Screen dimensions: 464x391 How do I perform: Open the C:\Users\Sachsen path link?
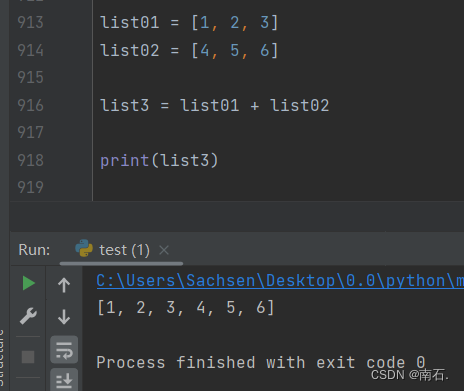click(280, 280)
